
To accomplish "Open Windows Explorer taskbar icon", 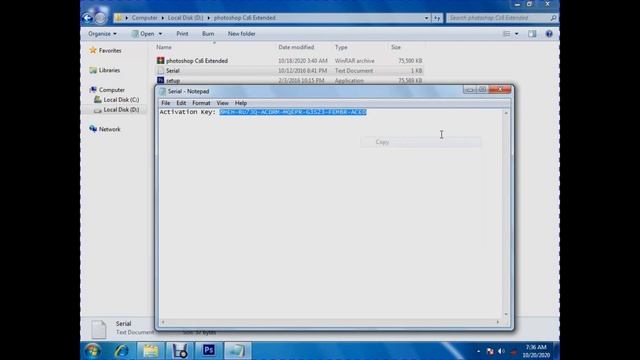I will [x=150, y=351].
